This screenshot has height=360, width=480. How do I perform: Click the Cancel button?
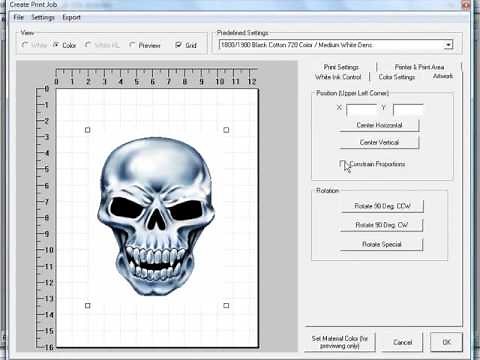[x=402, y=342]
